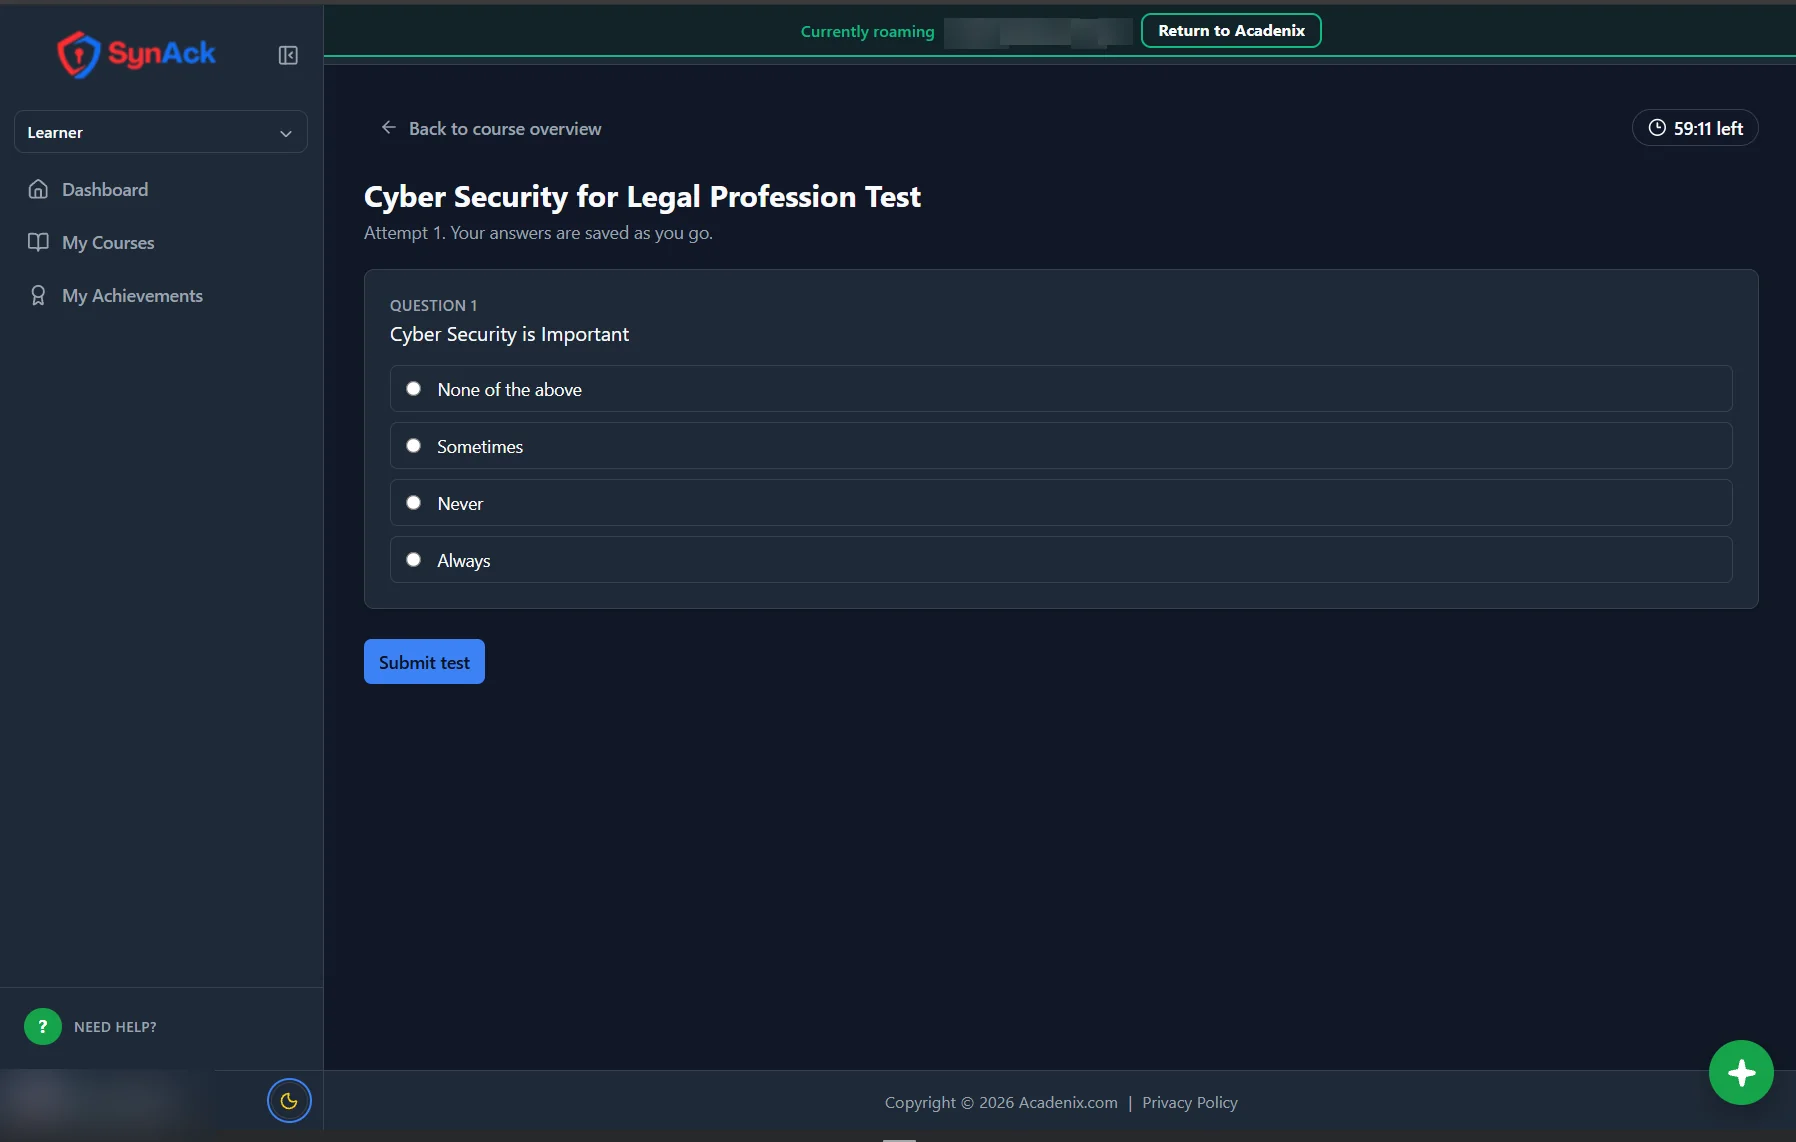Click the Copyright 2026 Acadenix.com text
Viewport: 1796px width, 1142px height.
click(x=1001, y=1102)
